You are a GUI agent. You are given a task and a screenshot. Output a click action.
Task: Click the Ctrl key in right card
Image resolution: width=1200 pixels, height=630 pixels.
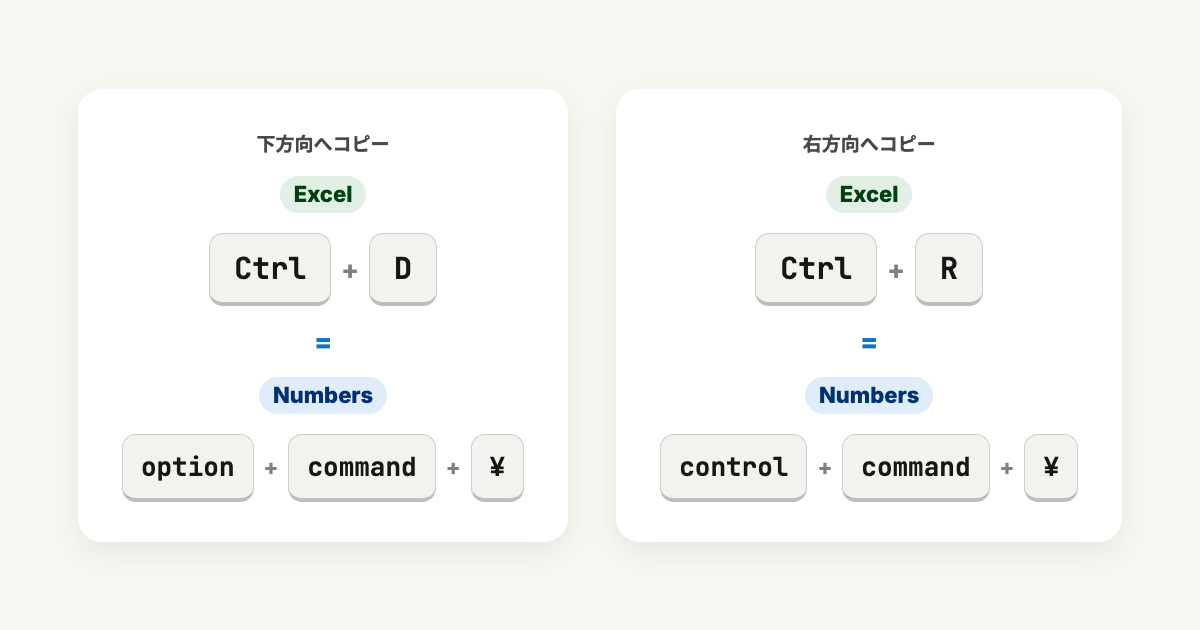click(816, 269)
